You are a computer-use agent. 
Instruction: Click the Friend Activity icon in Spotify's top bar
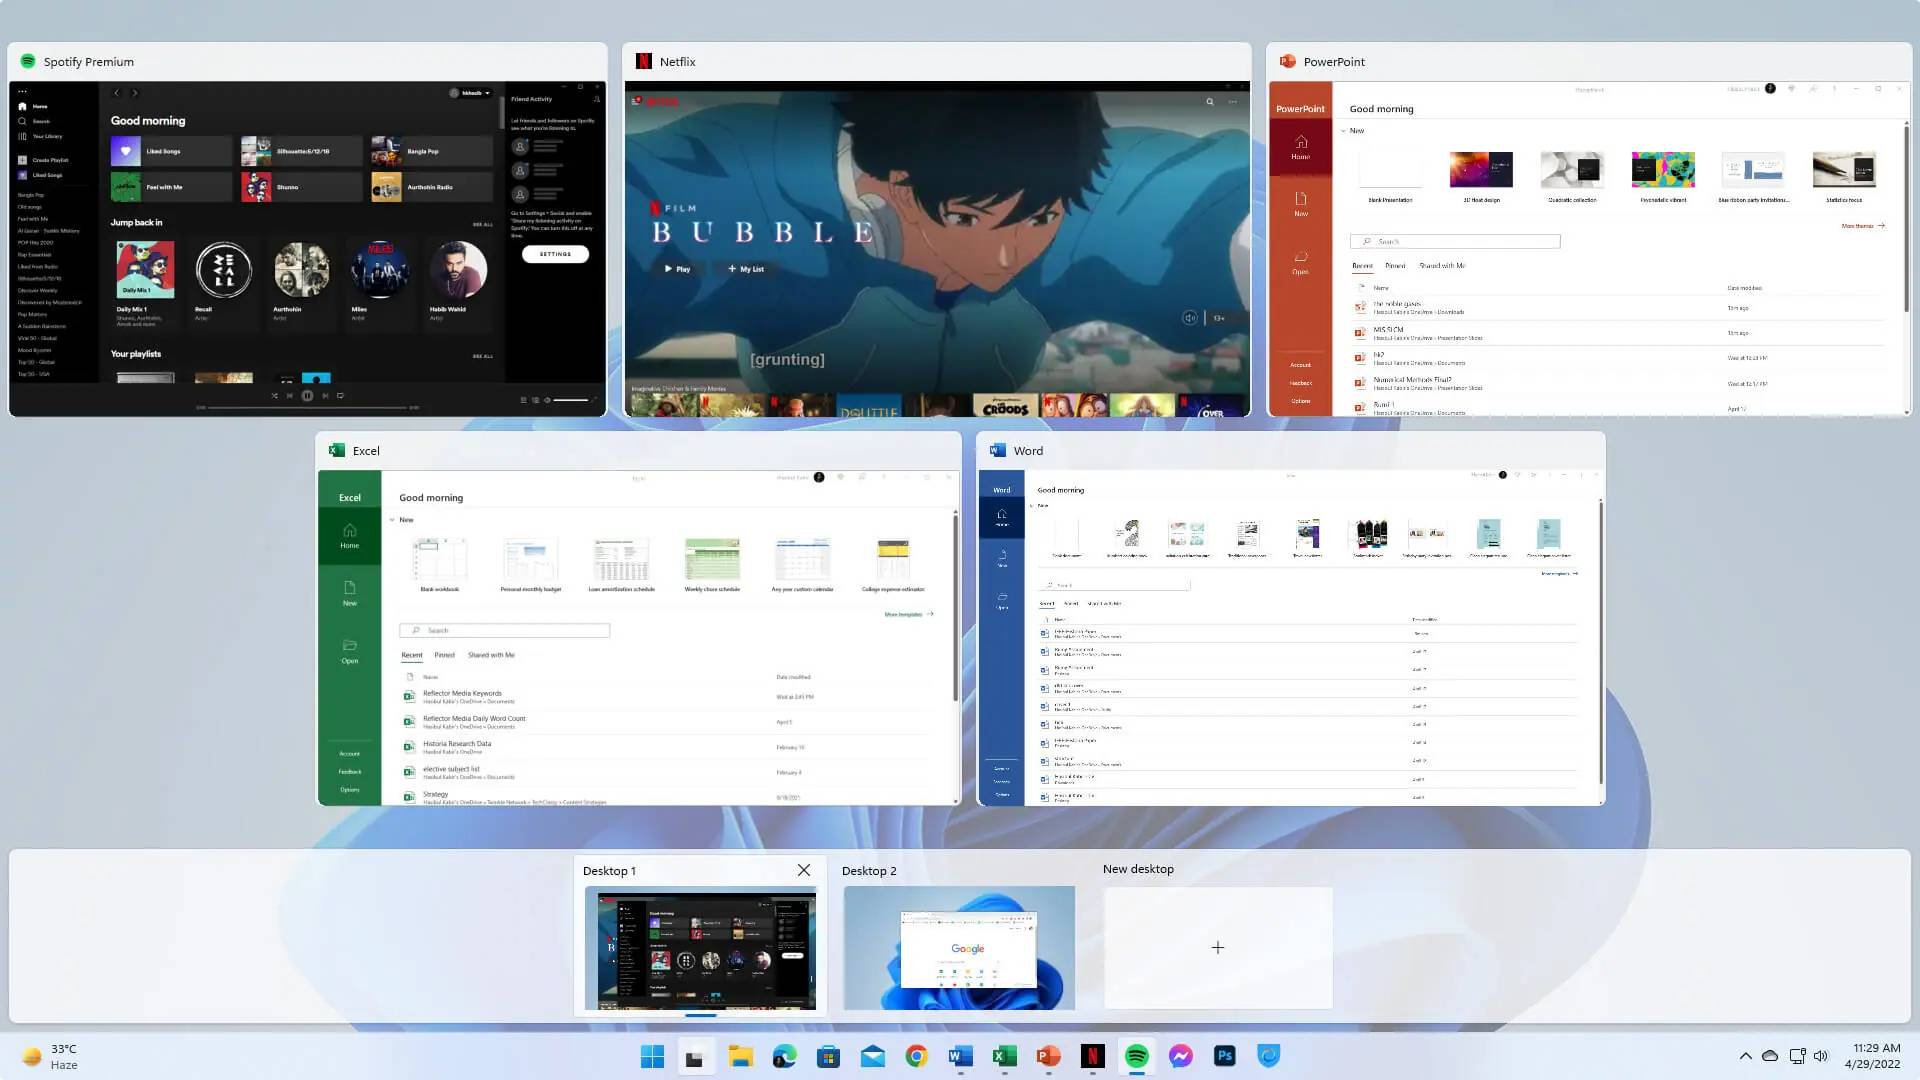click(x=597, y=99)
